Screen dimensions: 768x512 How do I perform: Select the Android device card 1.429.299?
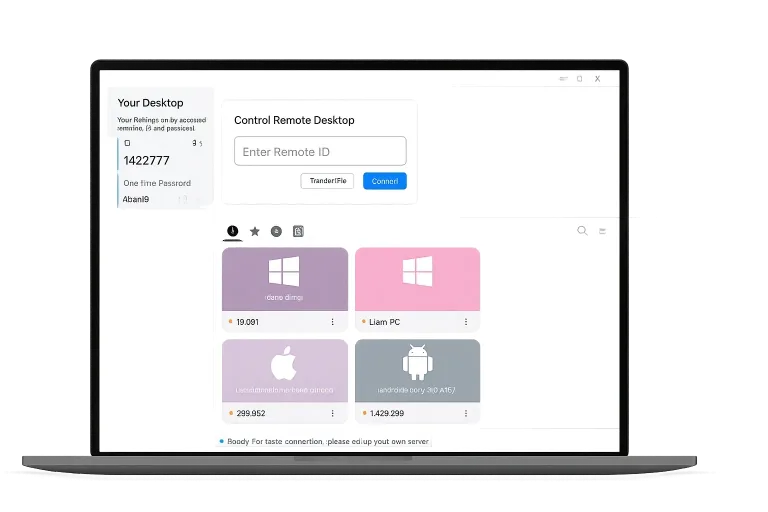pyautogui.click(x=417, y=371)
